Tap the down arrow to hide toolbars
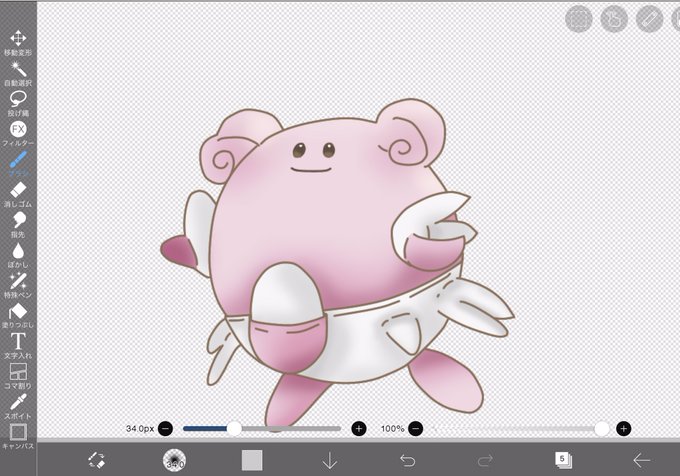 click(x=330, y=460)
